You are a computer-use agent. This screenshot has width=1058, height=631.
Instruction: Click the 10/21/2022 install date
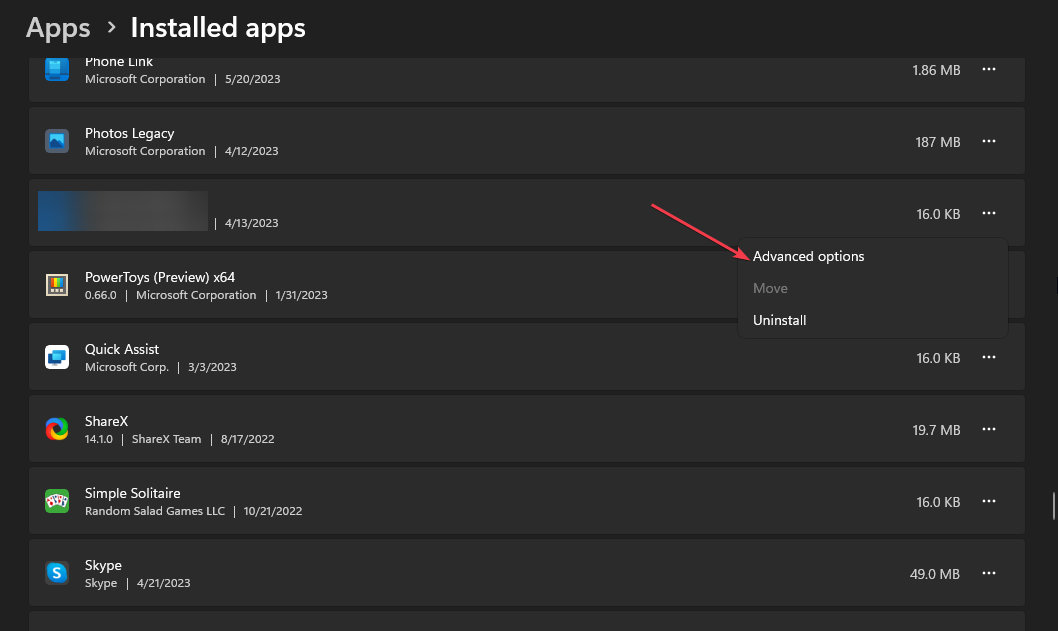coord(273,511)
